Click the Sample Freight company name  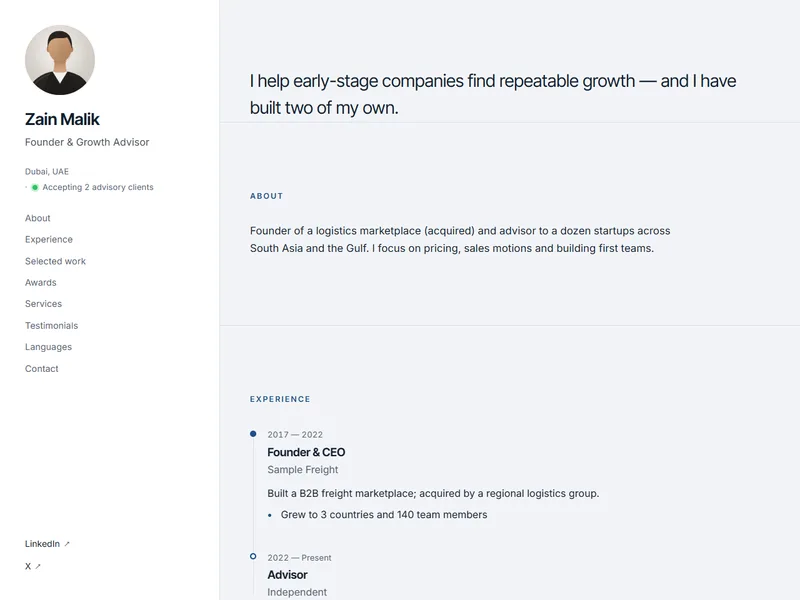(303, 470)
